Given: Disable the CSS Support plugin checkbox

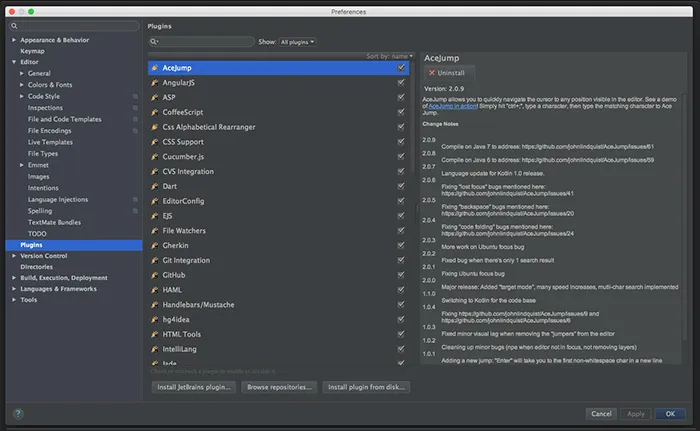Looking at the screenshot, I should pyautogui.click(x=401, y=142).
